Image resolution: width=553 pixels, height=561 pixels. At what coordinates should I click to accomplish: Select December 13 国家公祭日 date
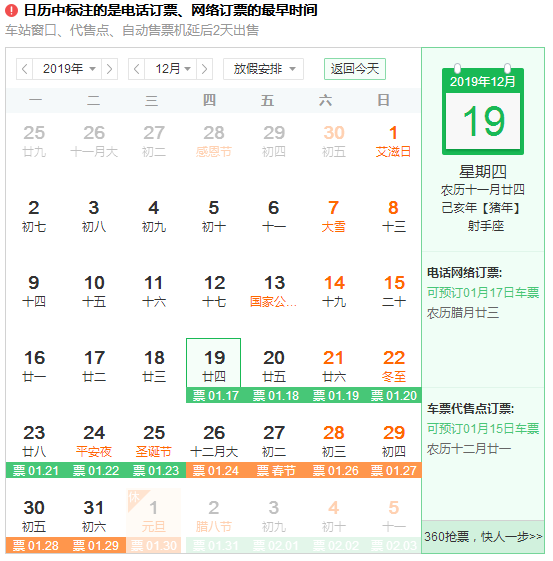(x=274, y=291)
